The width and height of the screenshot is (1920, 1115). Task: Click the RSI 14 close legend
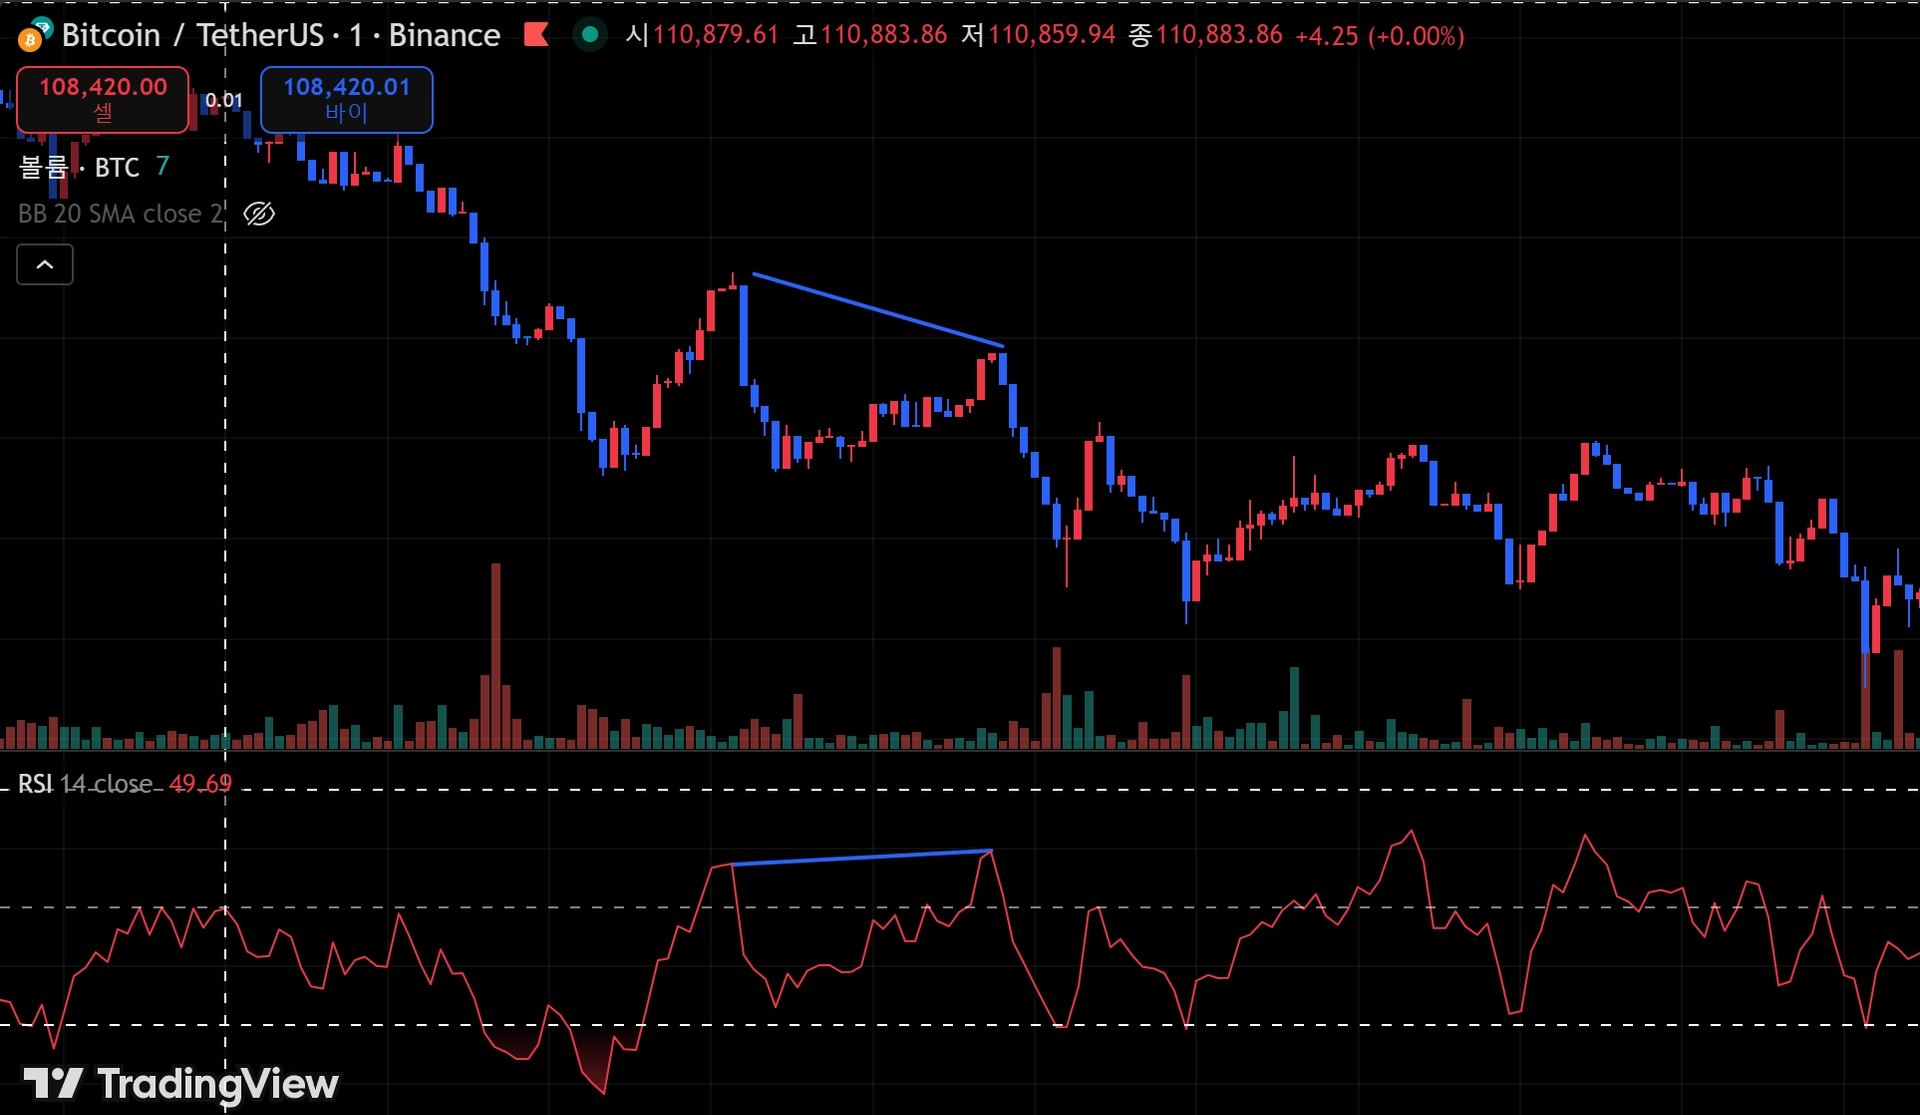tap(85, 784)
